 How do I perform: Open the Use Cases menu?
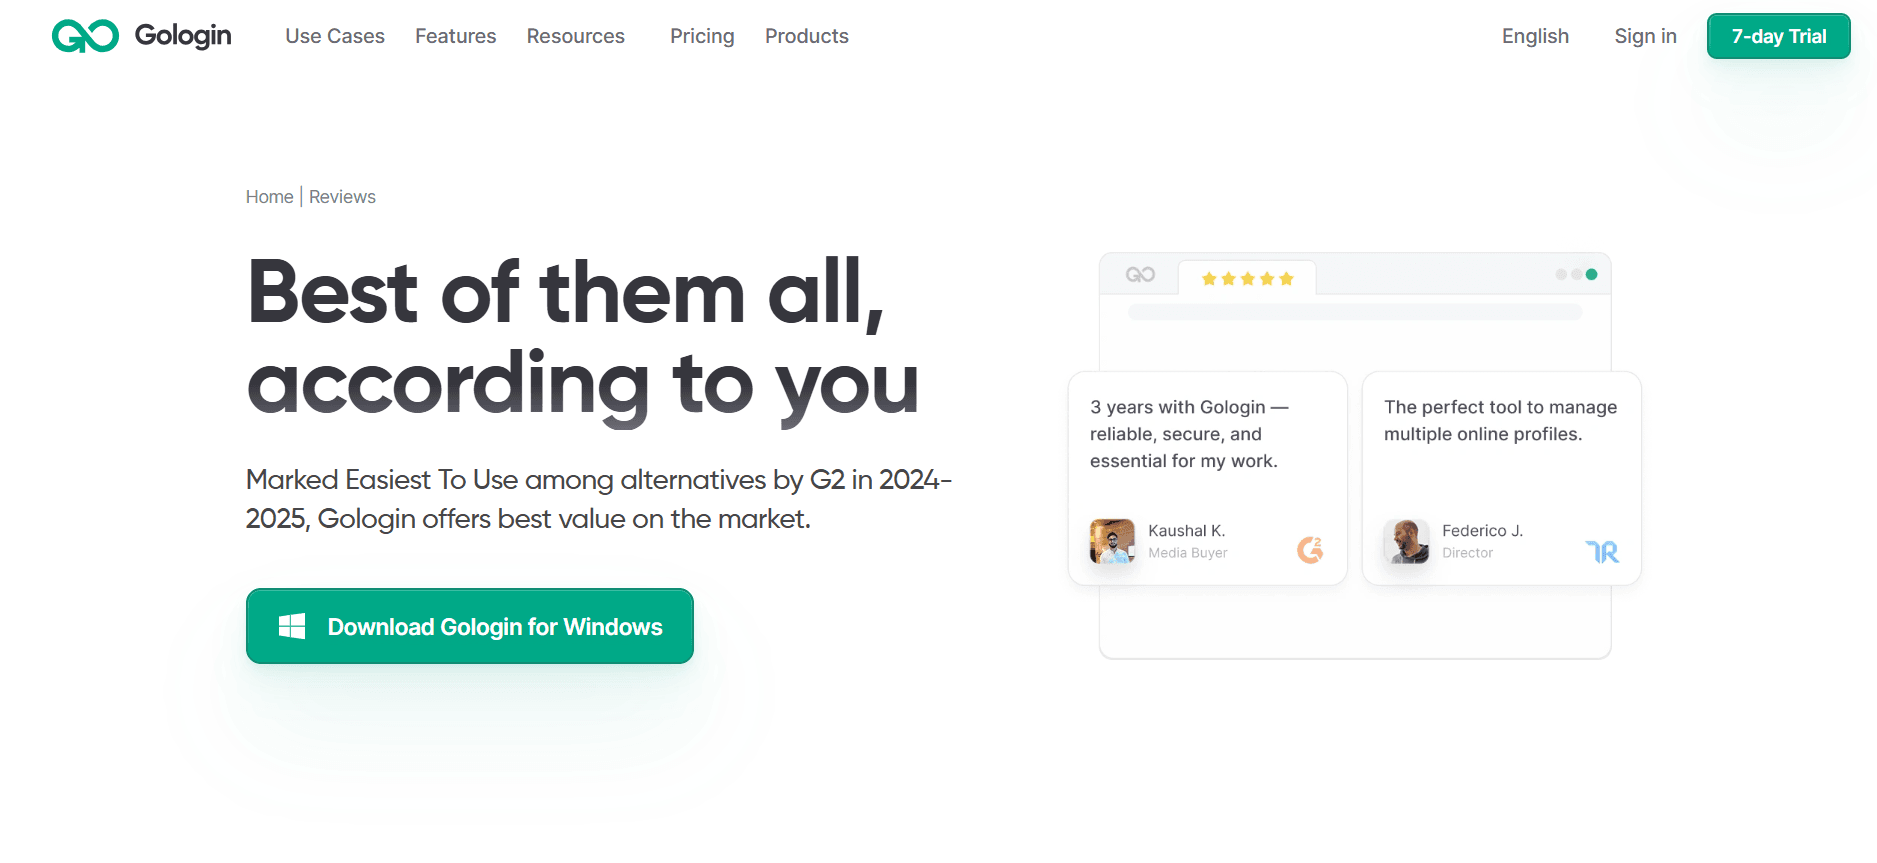335,36
